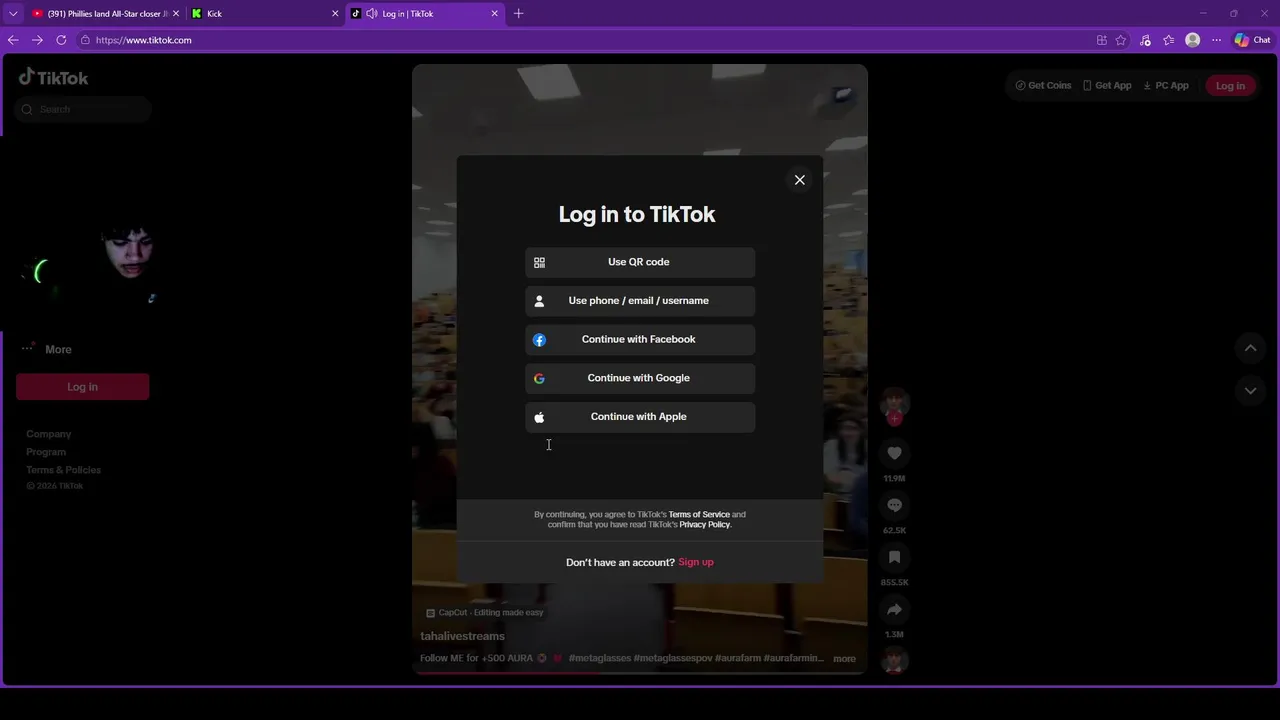Click the person icon for phone/email
Viewport: 1280px width, 720px height.
point(539,301)
